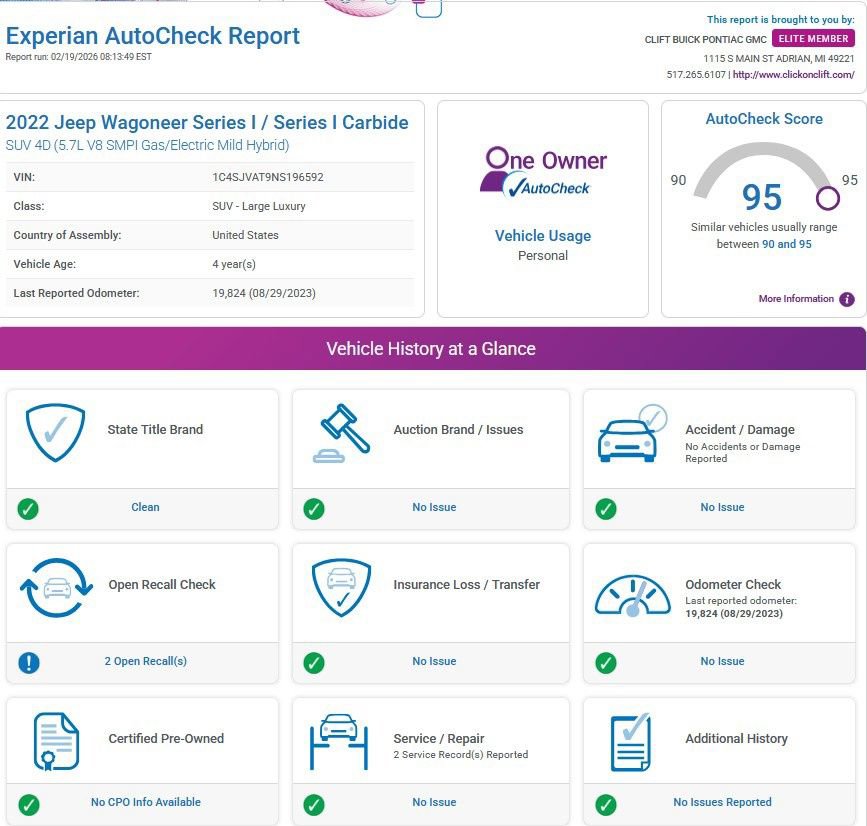Open the clickonclift.com dealer website link
Screen dimensions: 867x826
point(793,75)
